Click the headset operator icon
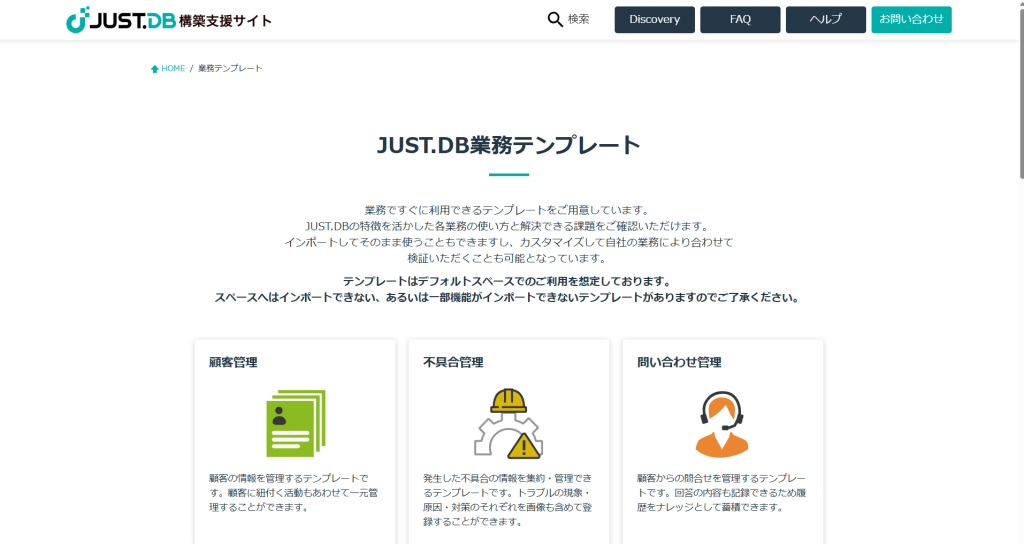This screenshot has width=1024, height=544. coord(722,424)
